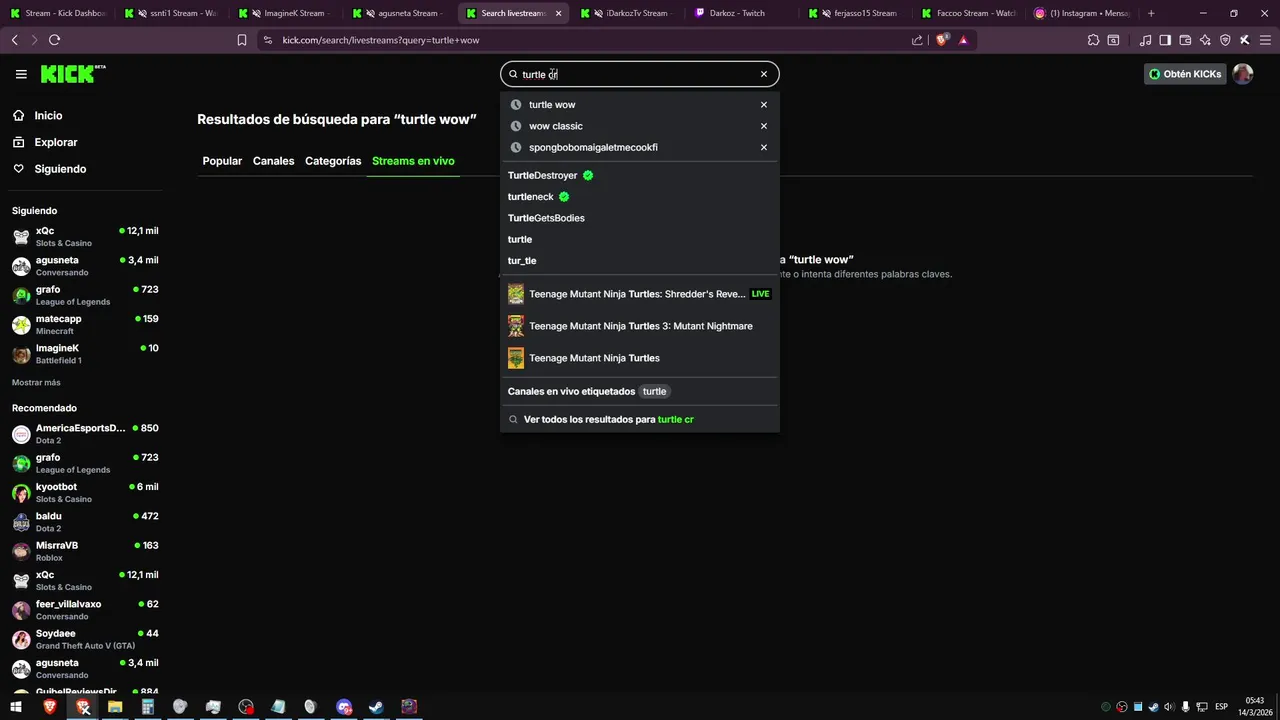The width and height of the screenshot is (1280, 720).
Task: Open Brave music playlist icon
Action: (1146, 40)
